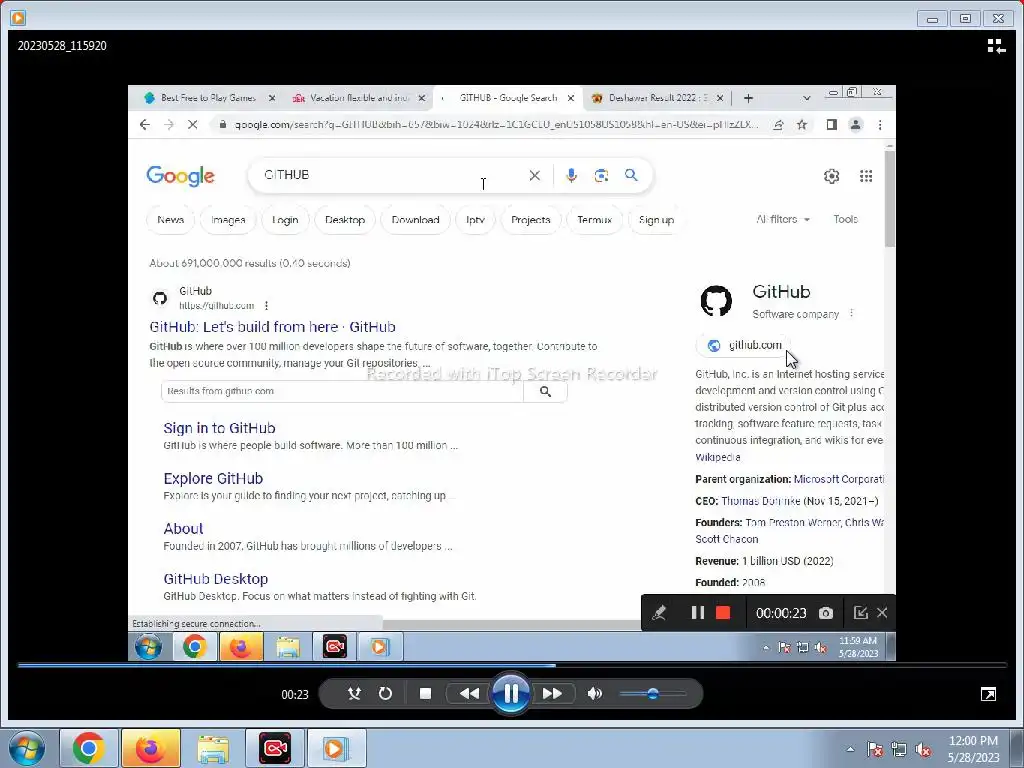Mute the media player sound
Viewport: 1024px width, 768px height.
click(594, 694)
